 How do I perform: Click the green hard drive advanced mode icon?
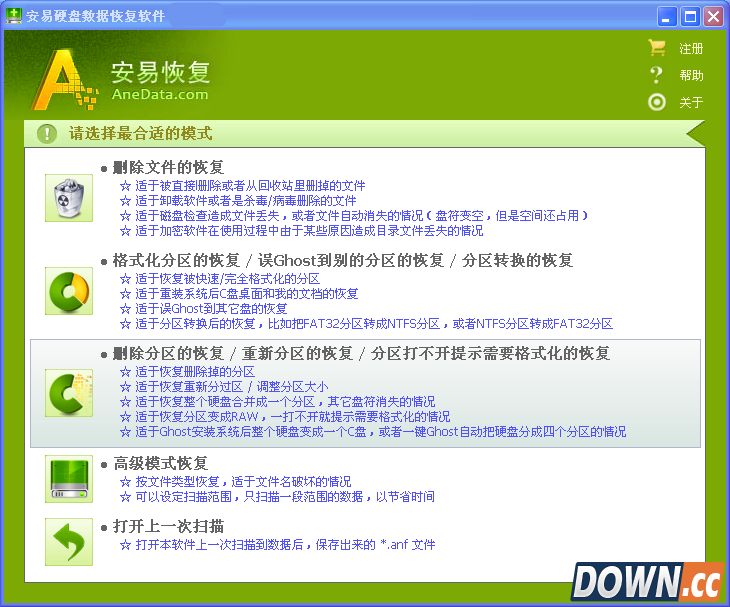coord(69,479)
